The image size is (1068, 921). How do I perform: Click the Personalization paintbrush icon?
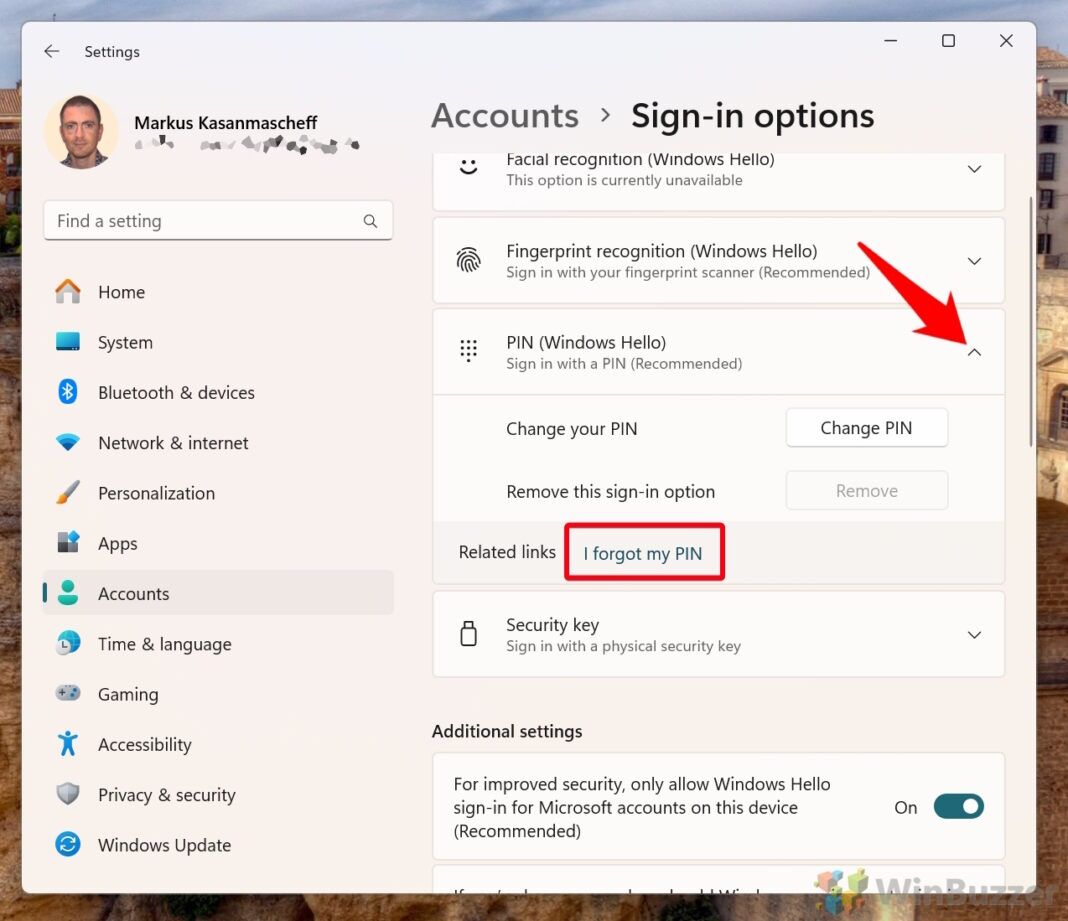pos(67,493)
